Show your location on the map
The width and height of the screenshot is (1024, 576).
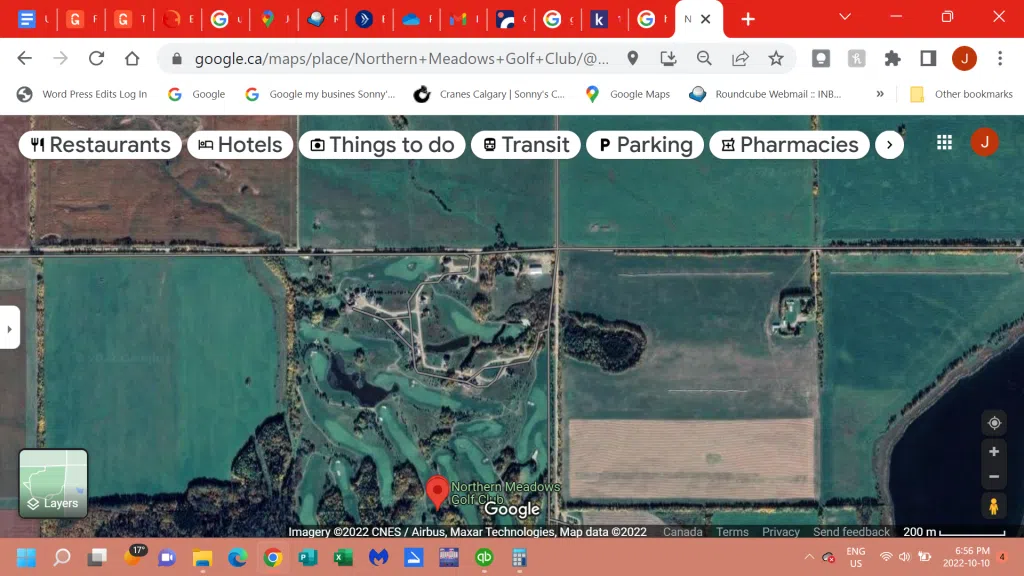pyautogui.click(x=993, y=423)
